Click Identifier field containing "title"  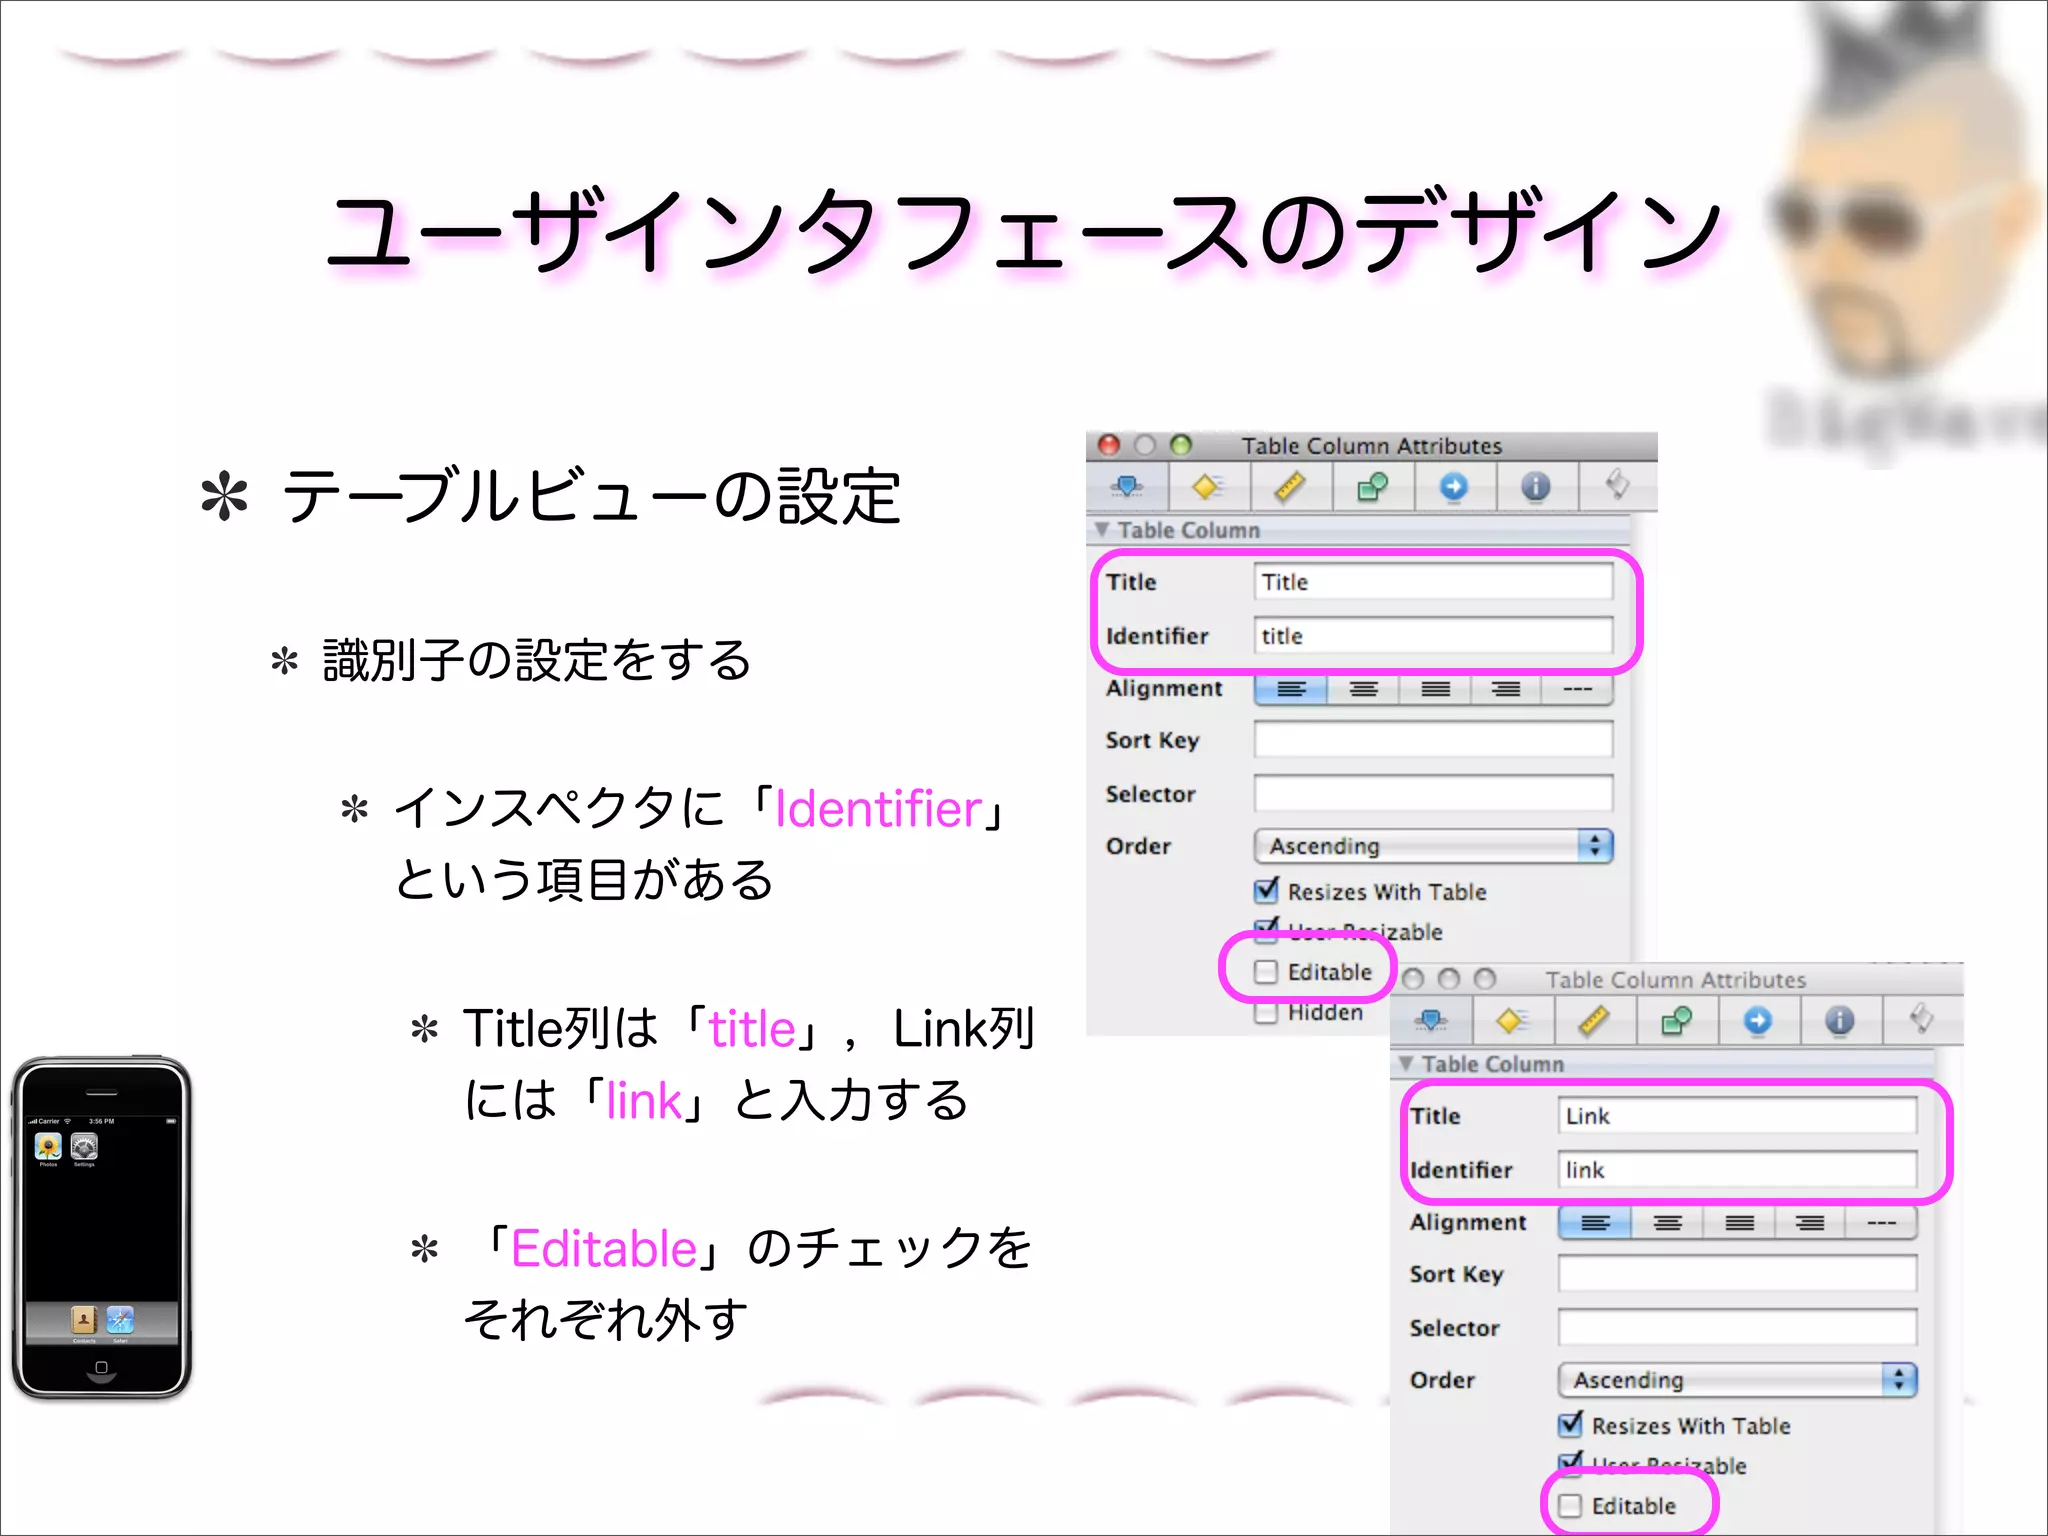[1433, 636]
